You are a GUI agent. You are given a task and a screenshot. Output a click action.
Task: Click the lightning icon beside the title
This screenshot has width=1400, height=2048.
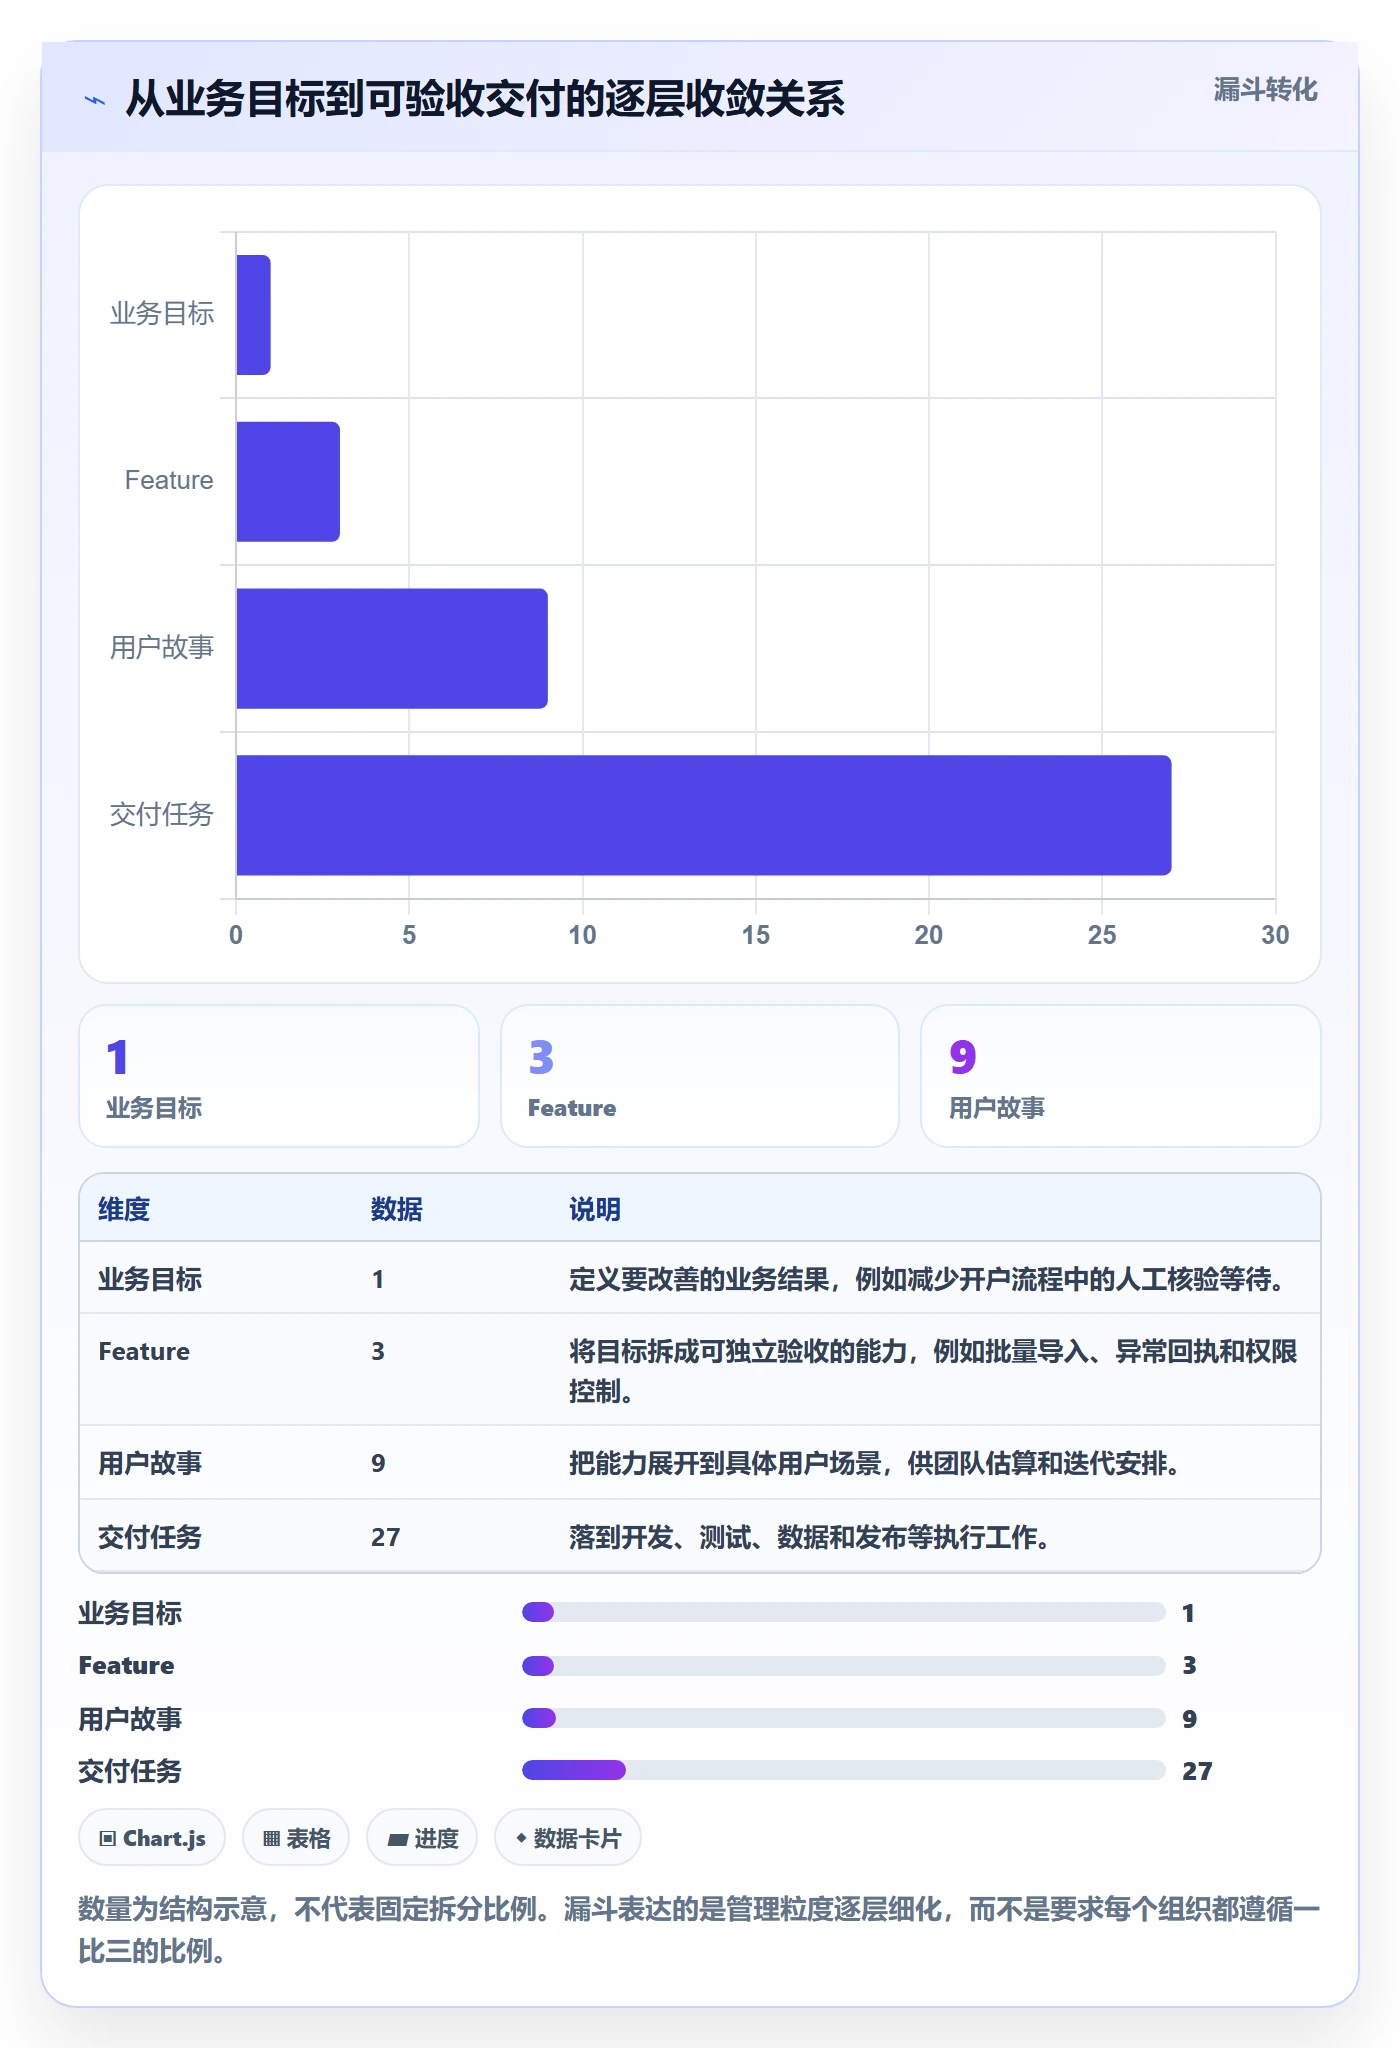(95, 100)
